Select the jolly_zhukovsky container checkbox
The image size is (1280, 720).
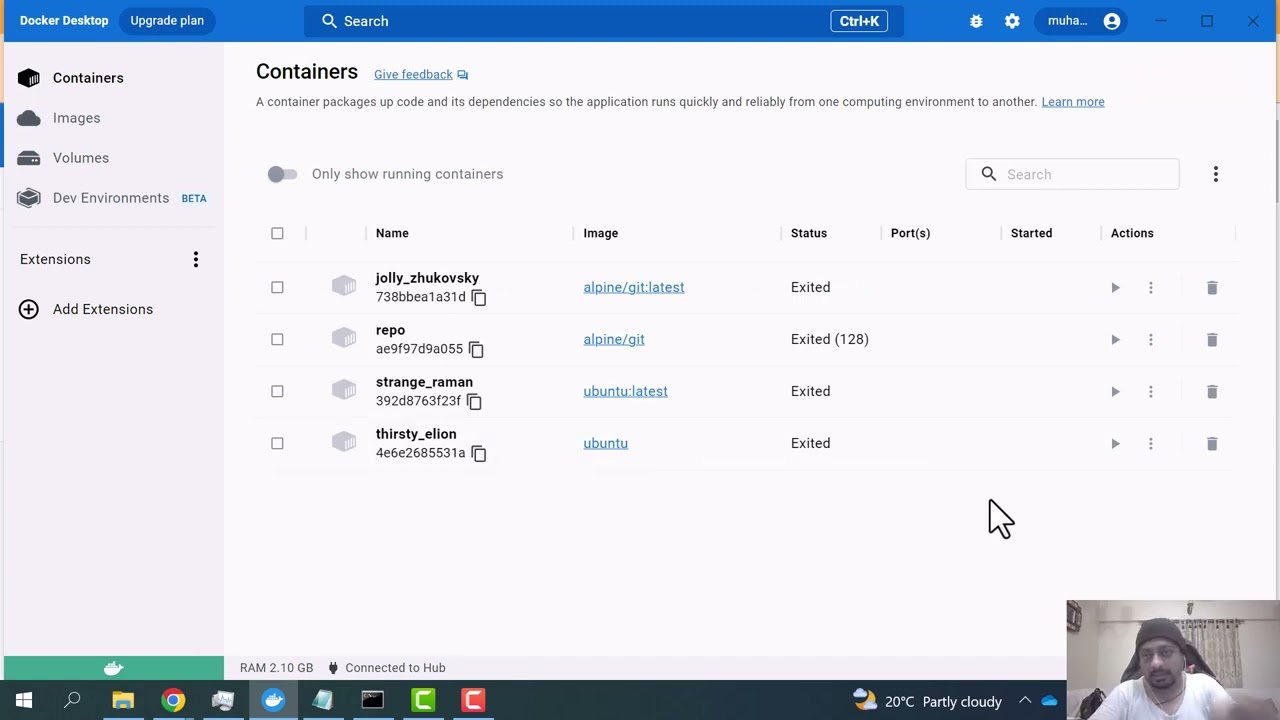(x=277, y=287)
